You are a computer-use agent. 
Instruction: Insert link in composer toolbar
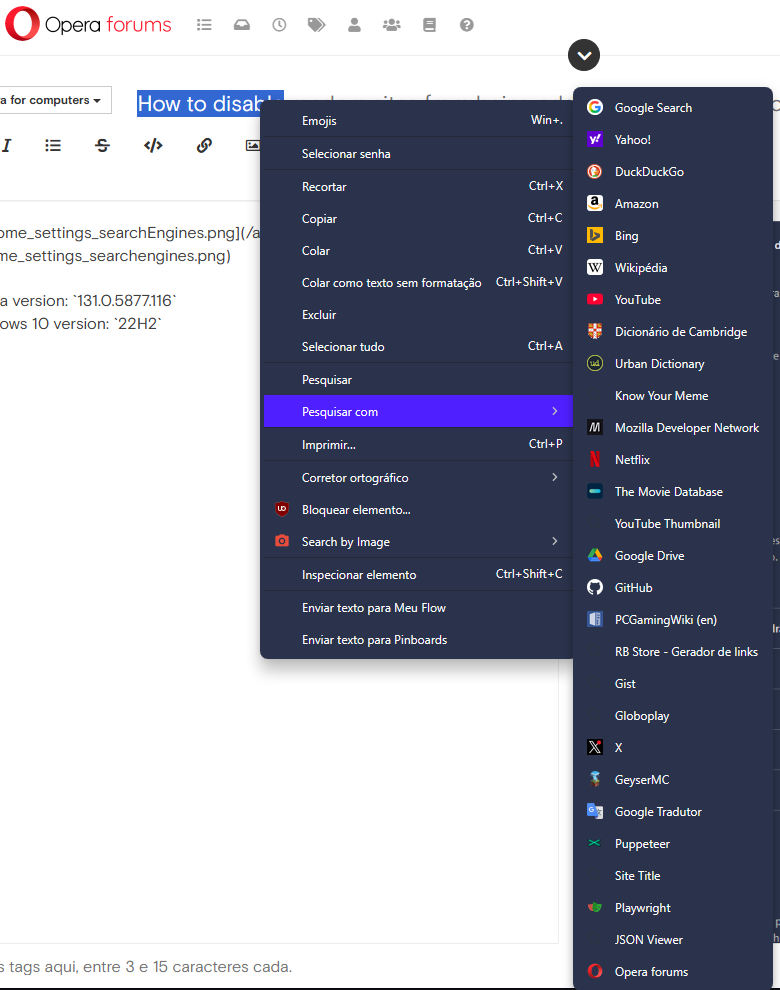point(204,145)
